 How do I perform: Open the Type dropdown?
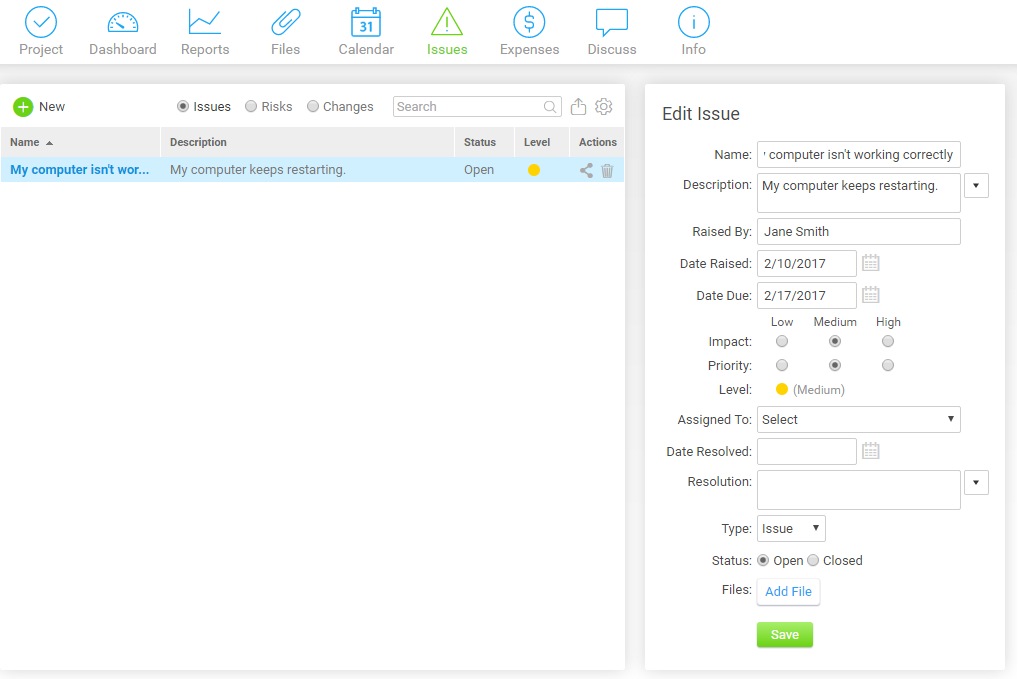click(x=791, y=528)
